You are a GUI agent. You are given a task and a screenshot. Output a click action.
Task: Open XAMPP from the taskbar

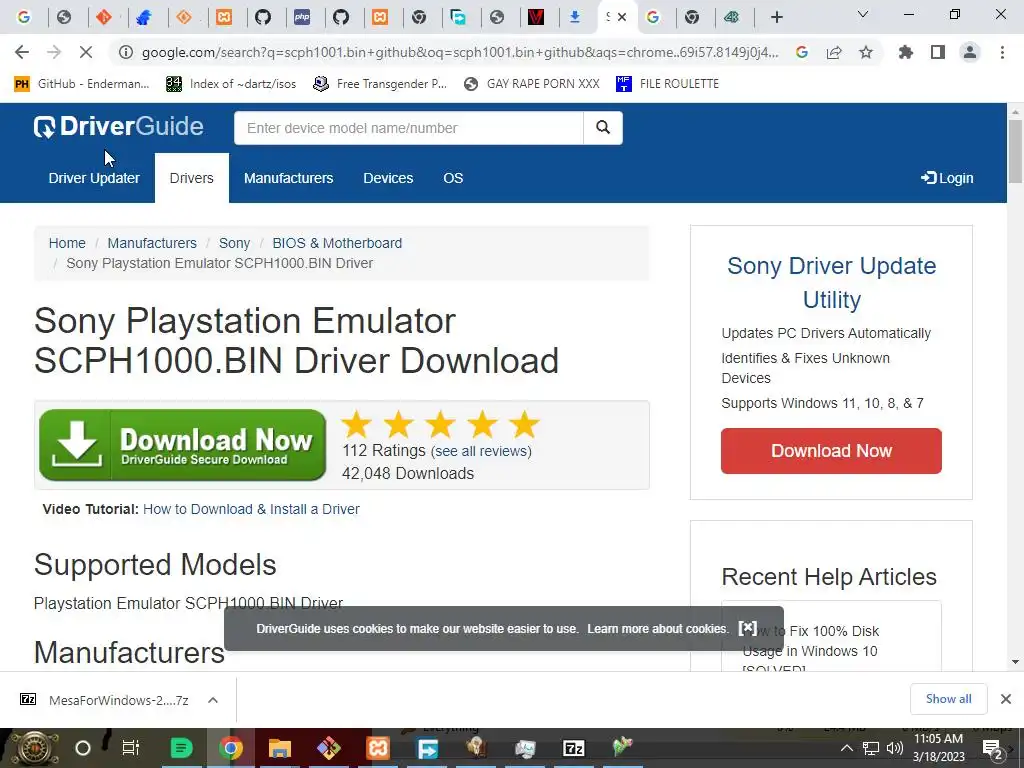click(377, 748)
